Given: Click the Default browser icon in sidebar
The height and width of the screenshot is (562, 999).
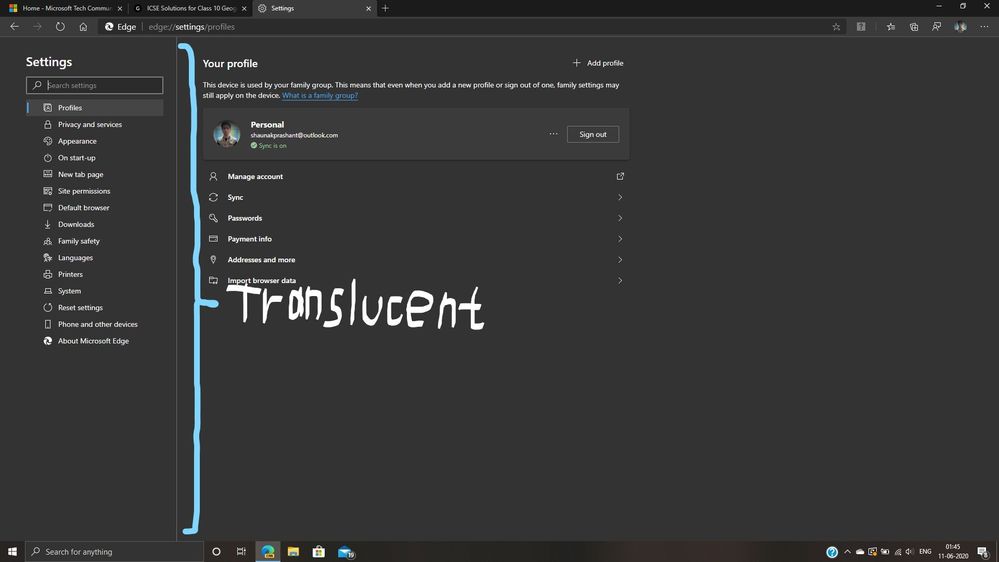Looking at the screenshot, I should [x=48, y=207].
